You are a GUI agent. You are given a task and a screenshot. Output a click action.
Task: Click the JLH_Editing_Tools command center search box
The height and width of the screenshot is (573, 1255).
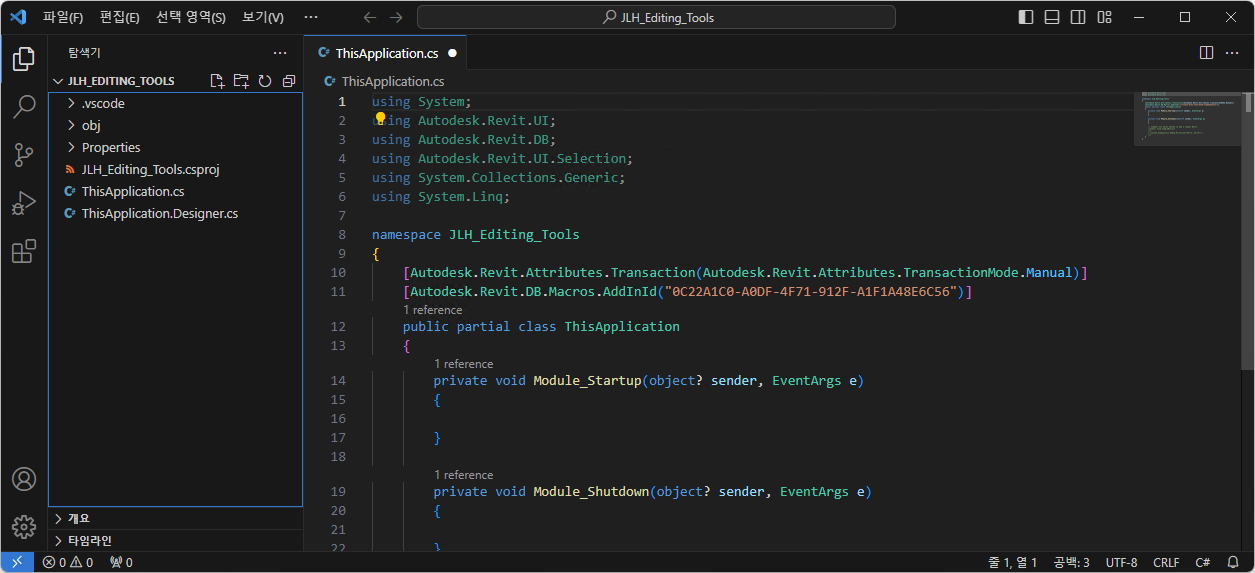tap(656, 17)
